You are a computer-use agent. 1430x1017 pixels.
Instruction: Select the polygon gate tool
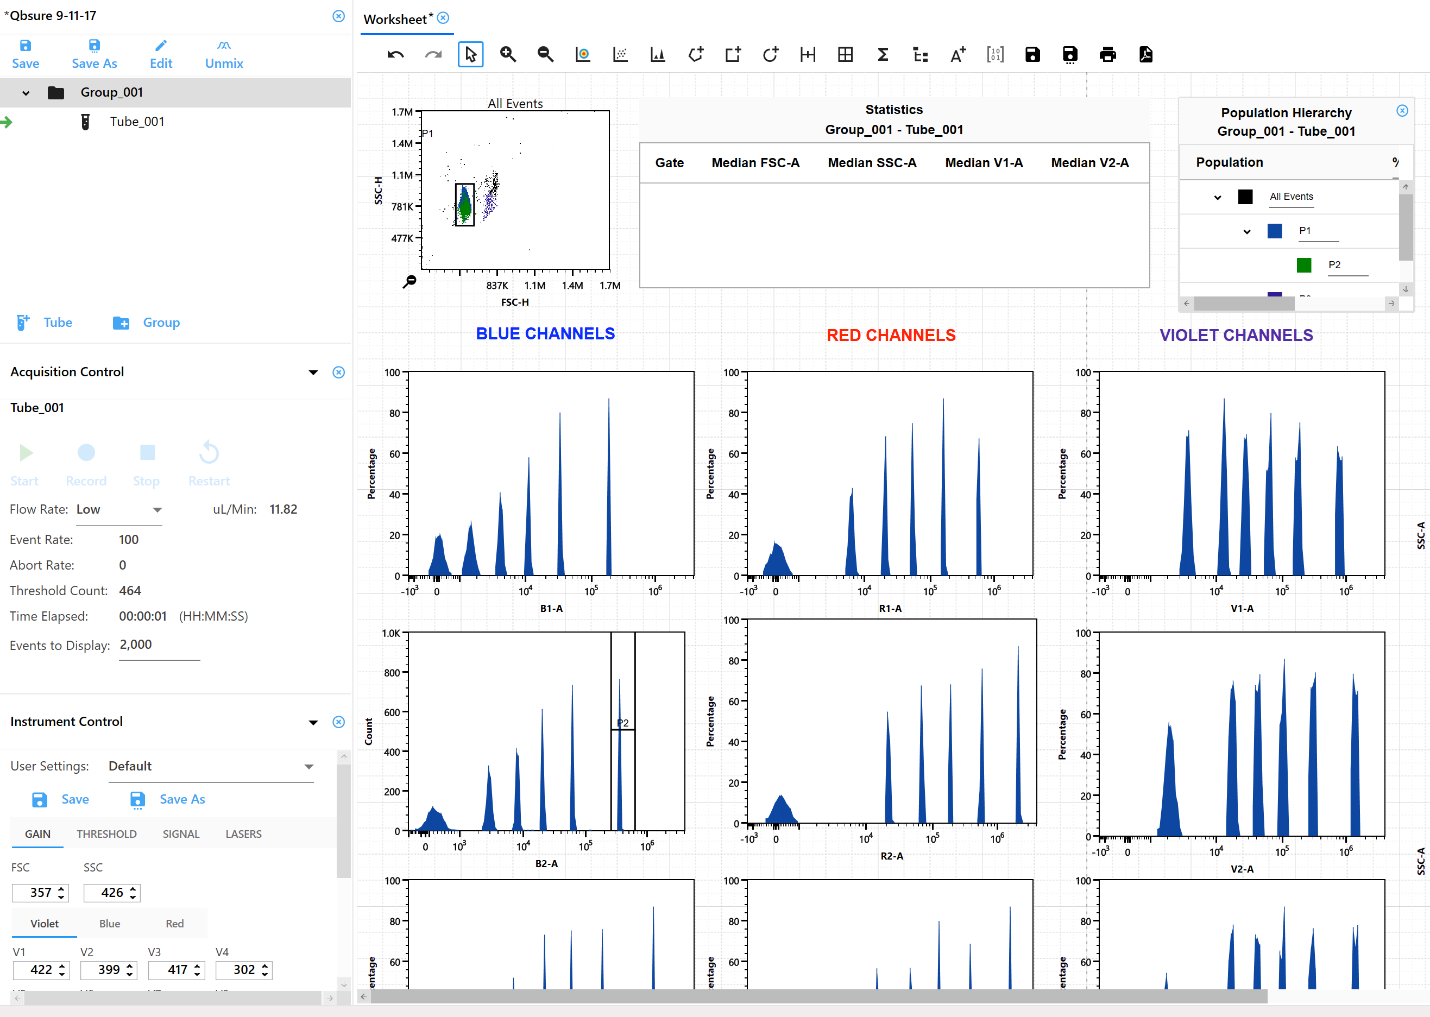pos(696,55)
